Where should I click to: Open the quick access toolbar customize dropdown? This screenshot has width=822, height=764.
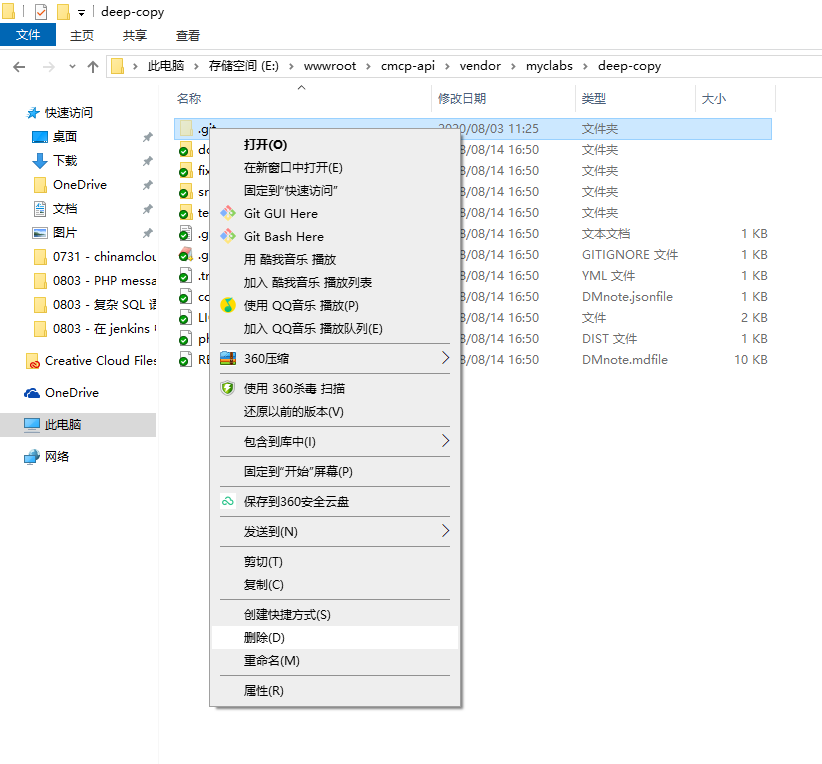[x=81, y=13]
